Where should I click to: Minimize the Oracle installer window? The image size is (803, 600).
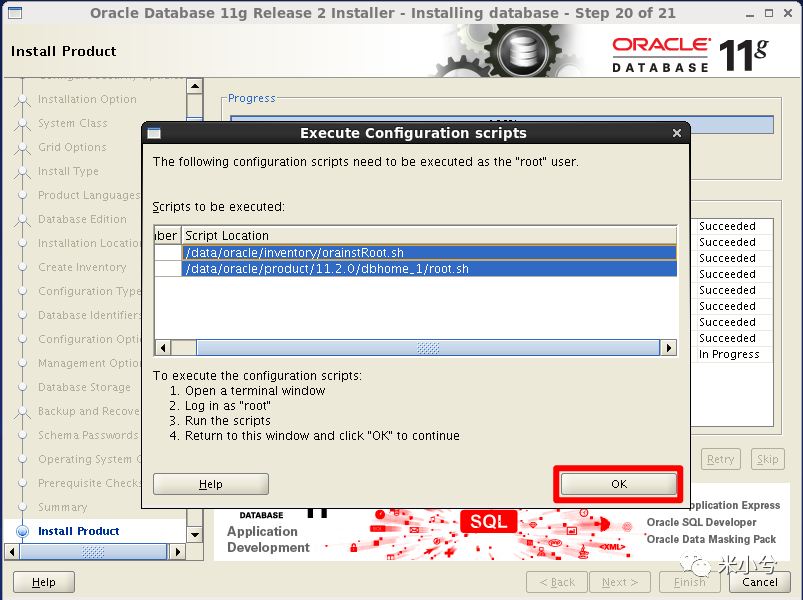750,13
